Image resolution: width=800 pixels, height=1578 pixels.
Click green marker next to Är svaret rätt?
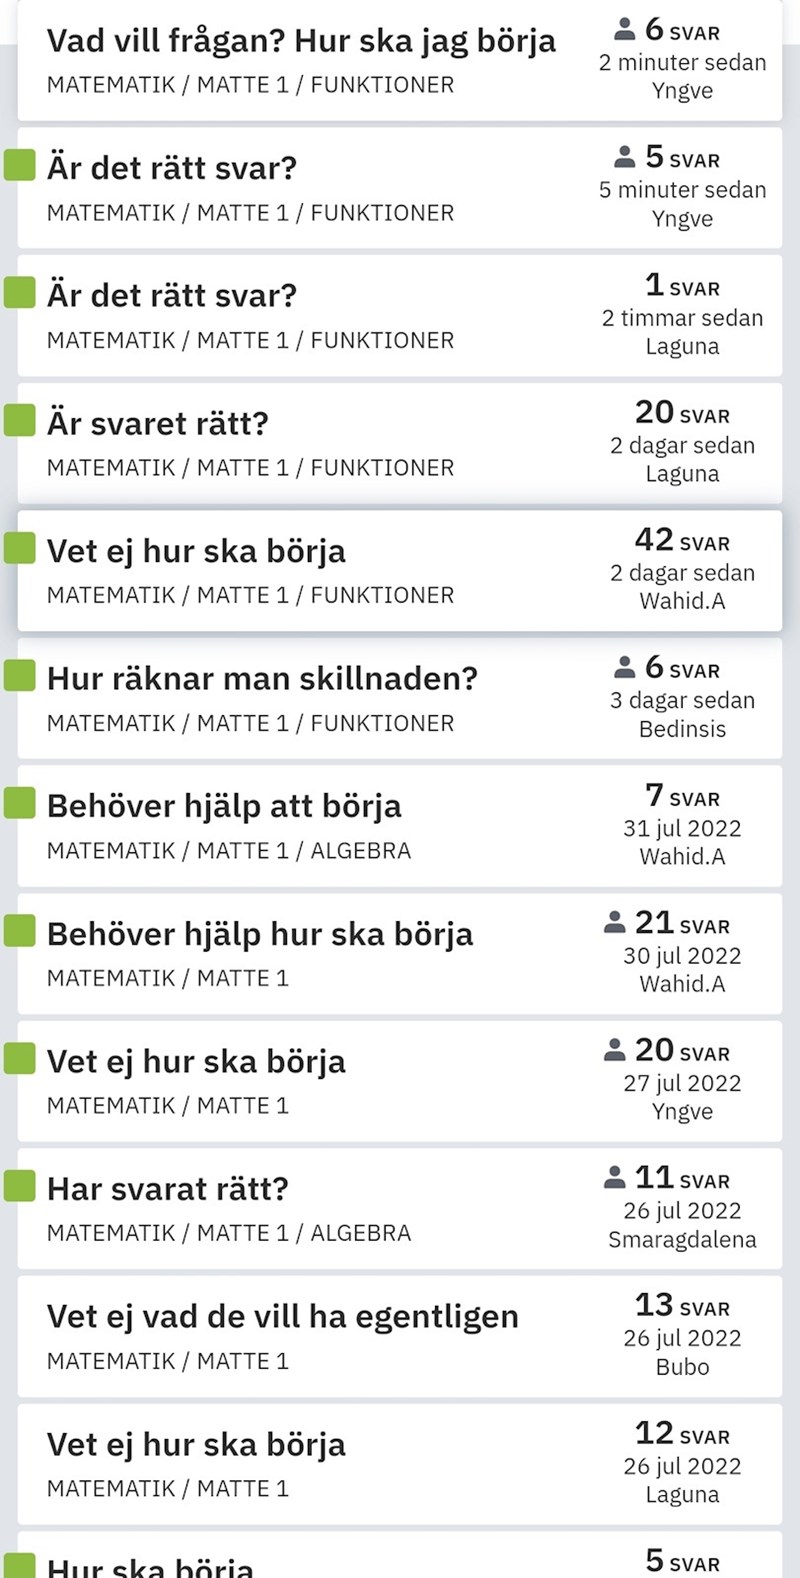pos(20,420)
